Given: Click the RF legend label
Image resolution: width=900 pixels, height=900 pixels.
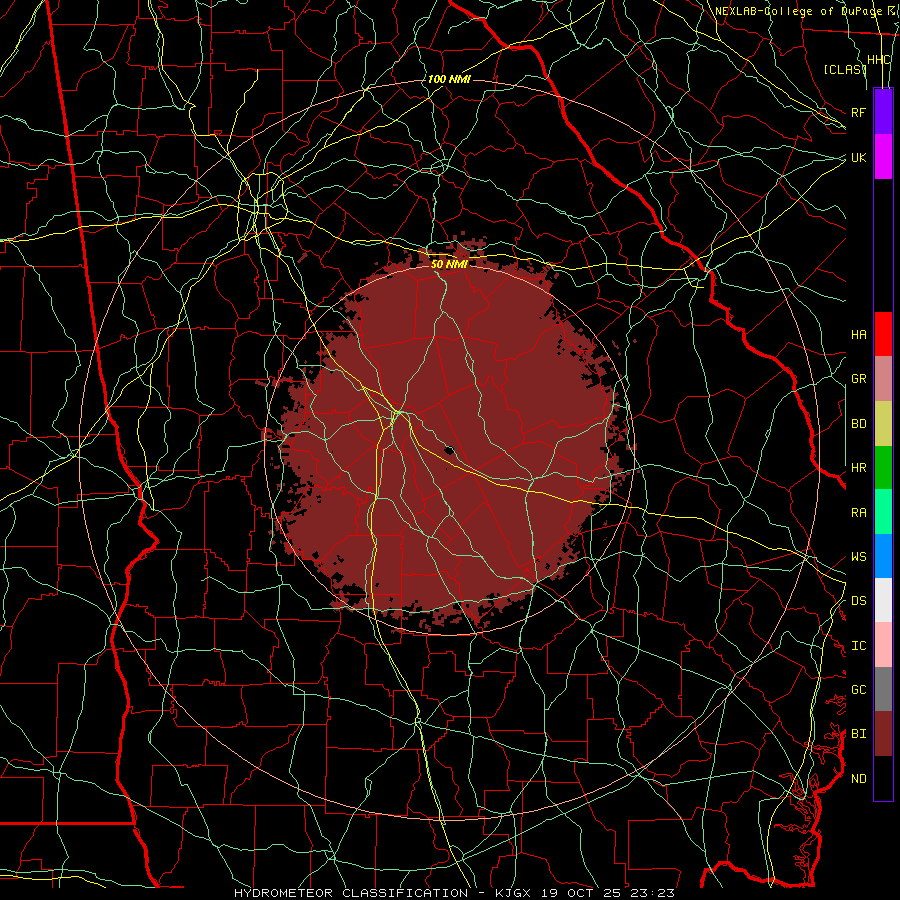Looking at the screenshot, I should point(859,112).
